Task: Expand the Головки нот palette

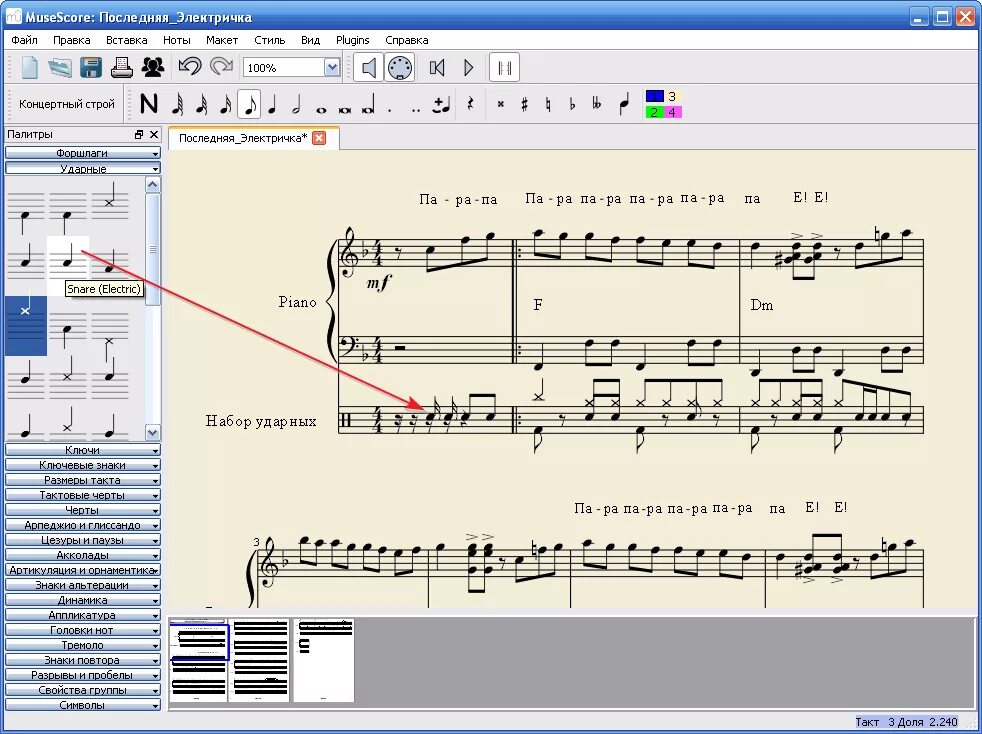Action: pyautogui.click(x=83, y=630)
